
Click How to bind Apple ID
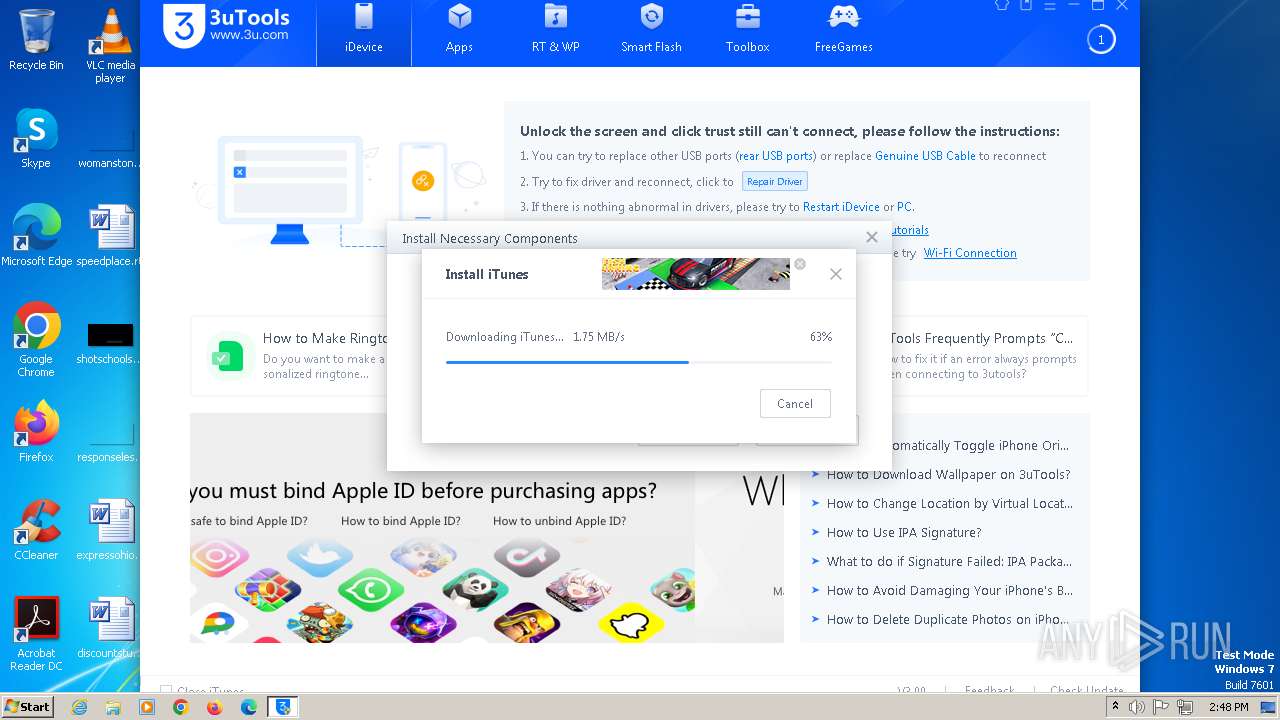[400, 521]
